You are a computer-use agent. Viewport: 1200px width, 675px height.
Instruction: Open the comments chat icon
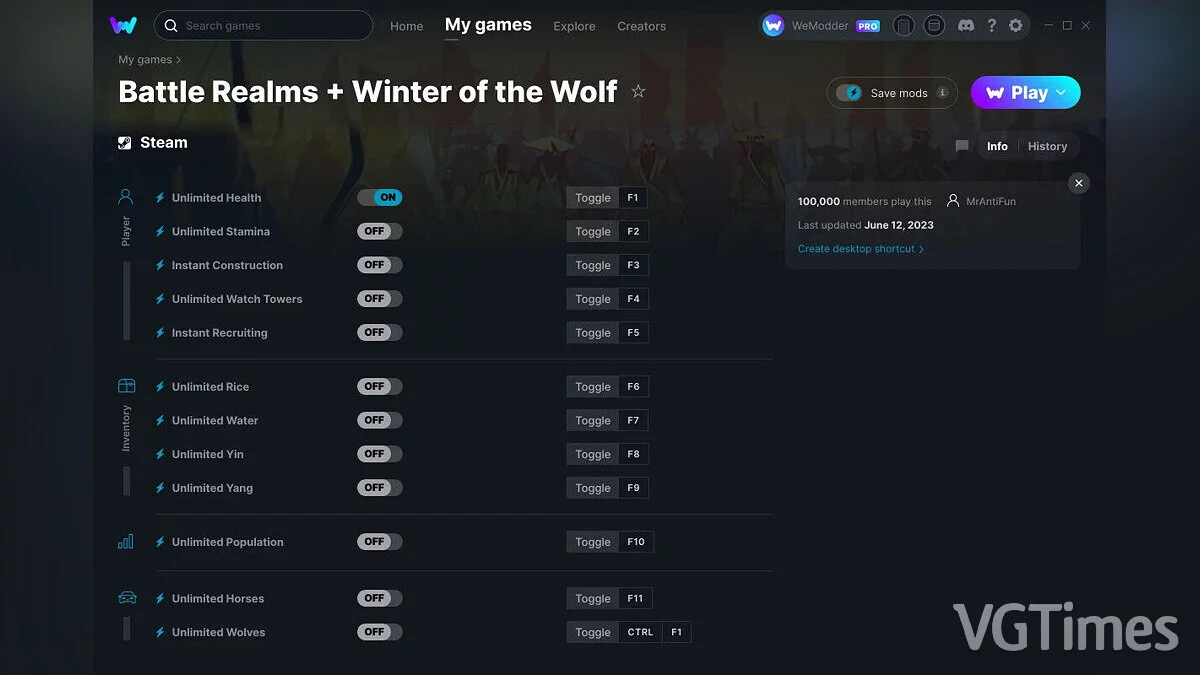pyautogui.click(x=962, y=146)
